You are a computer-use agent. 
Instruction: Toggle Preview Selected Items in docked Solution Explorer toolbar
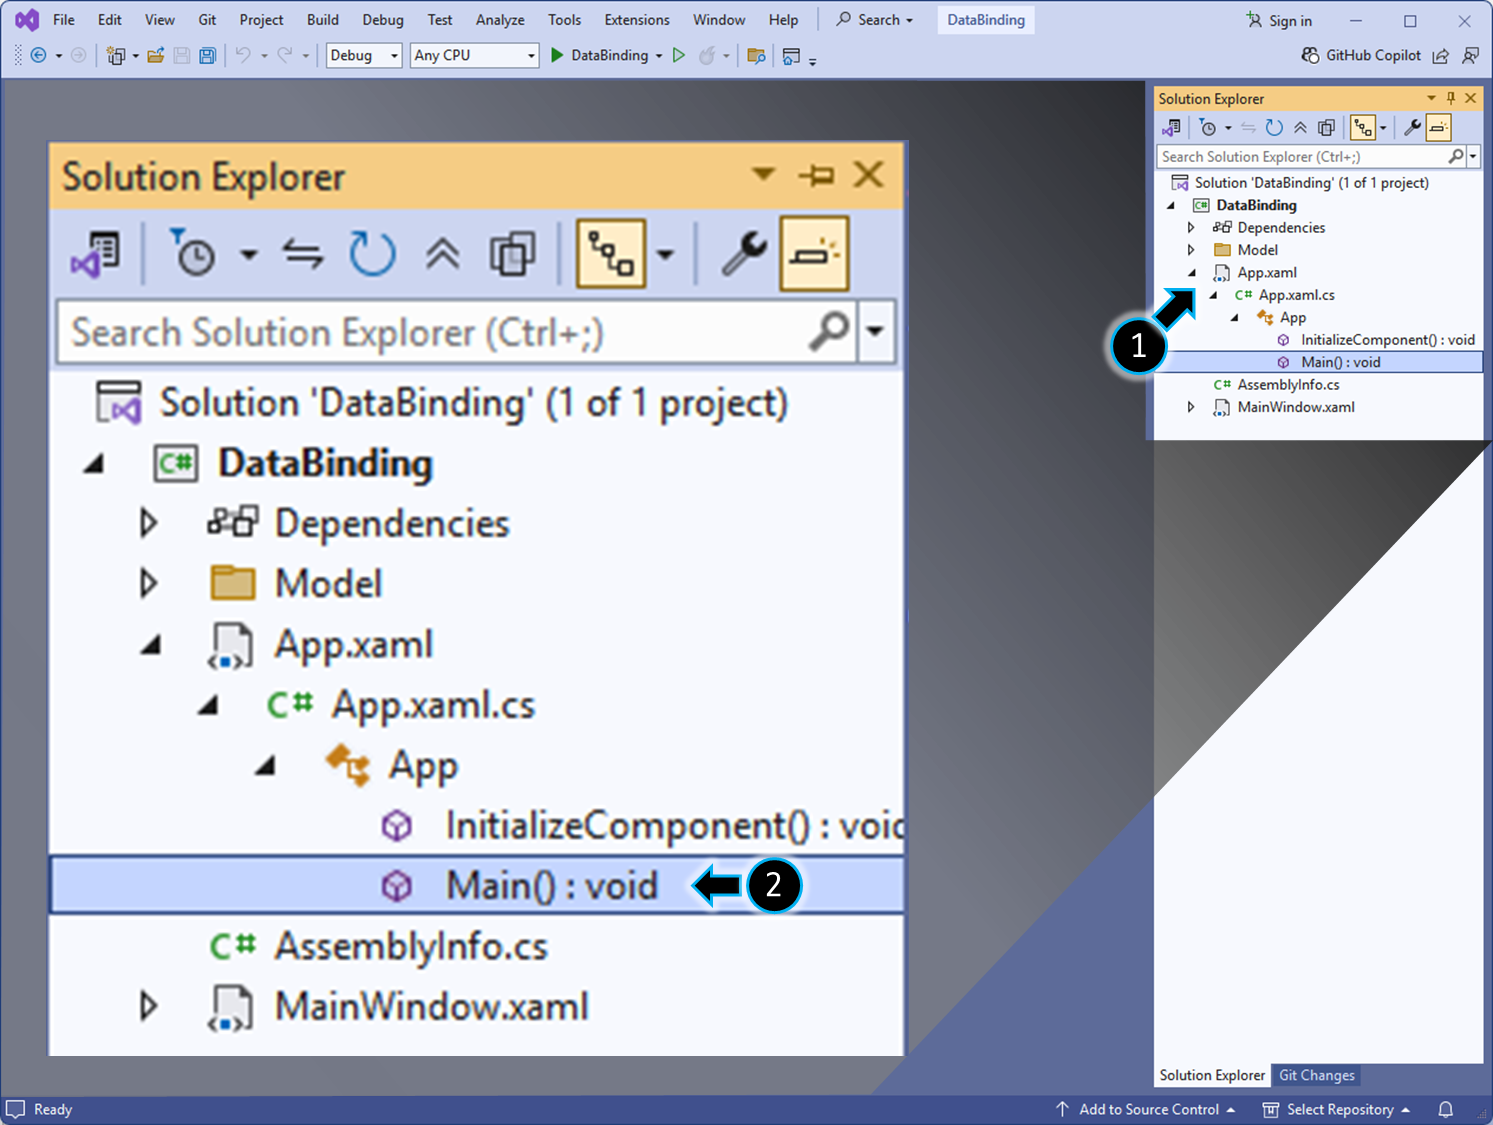[1438, 128]
